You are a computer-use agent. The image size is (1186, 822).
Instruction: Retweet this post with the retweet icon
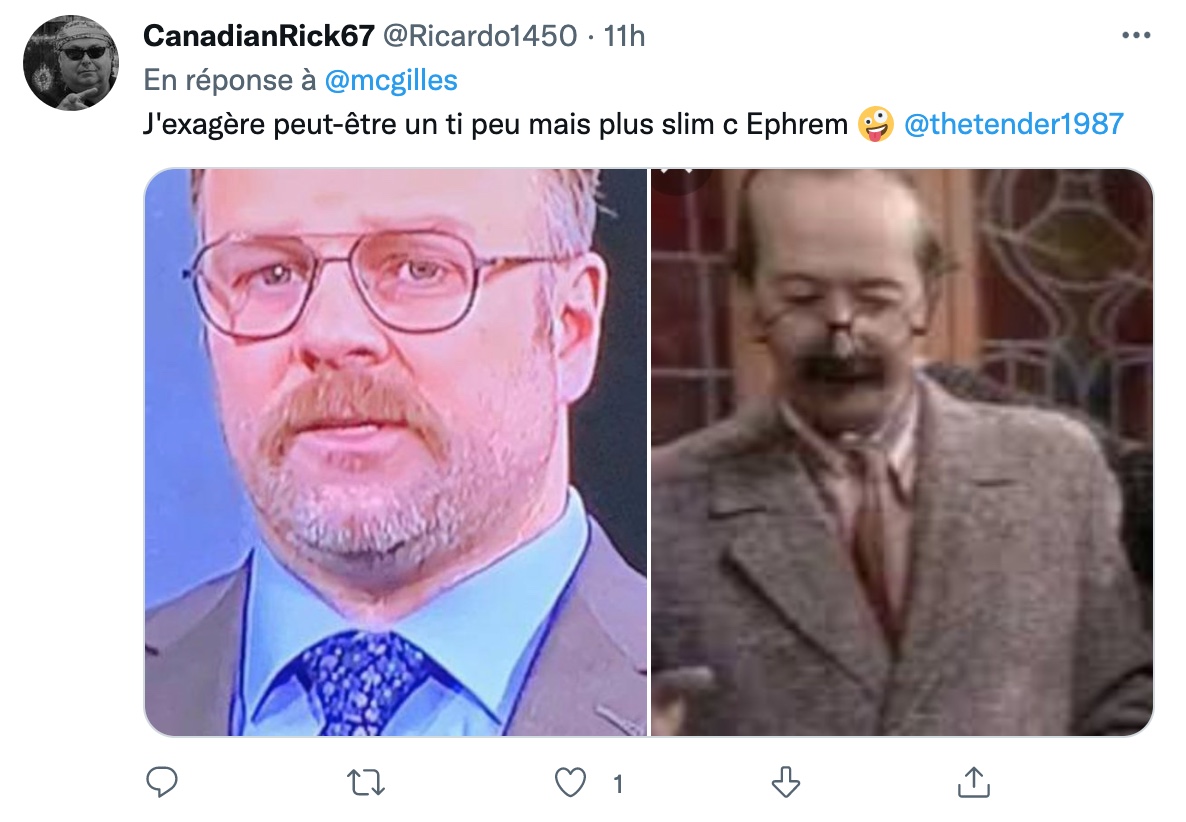(365, 783)
